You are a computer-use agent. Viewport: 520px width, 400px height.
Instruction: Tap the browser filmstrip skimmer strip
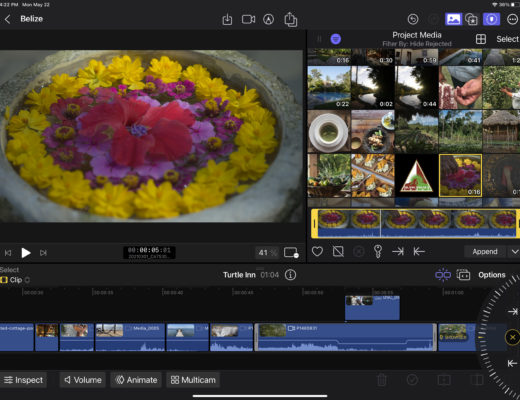415,224
